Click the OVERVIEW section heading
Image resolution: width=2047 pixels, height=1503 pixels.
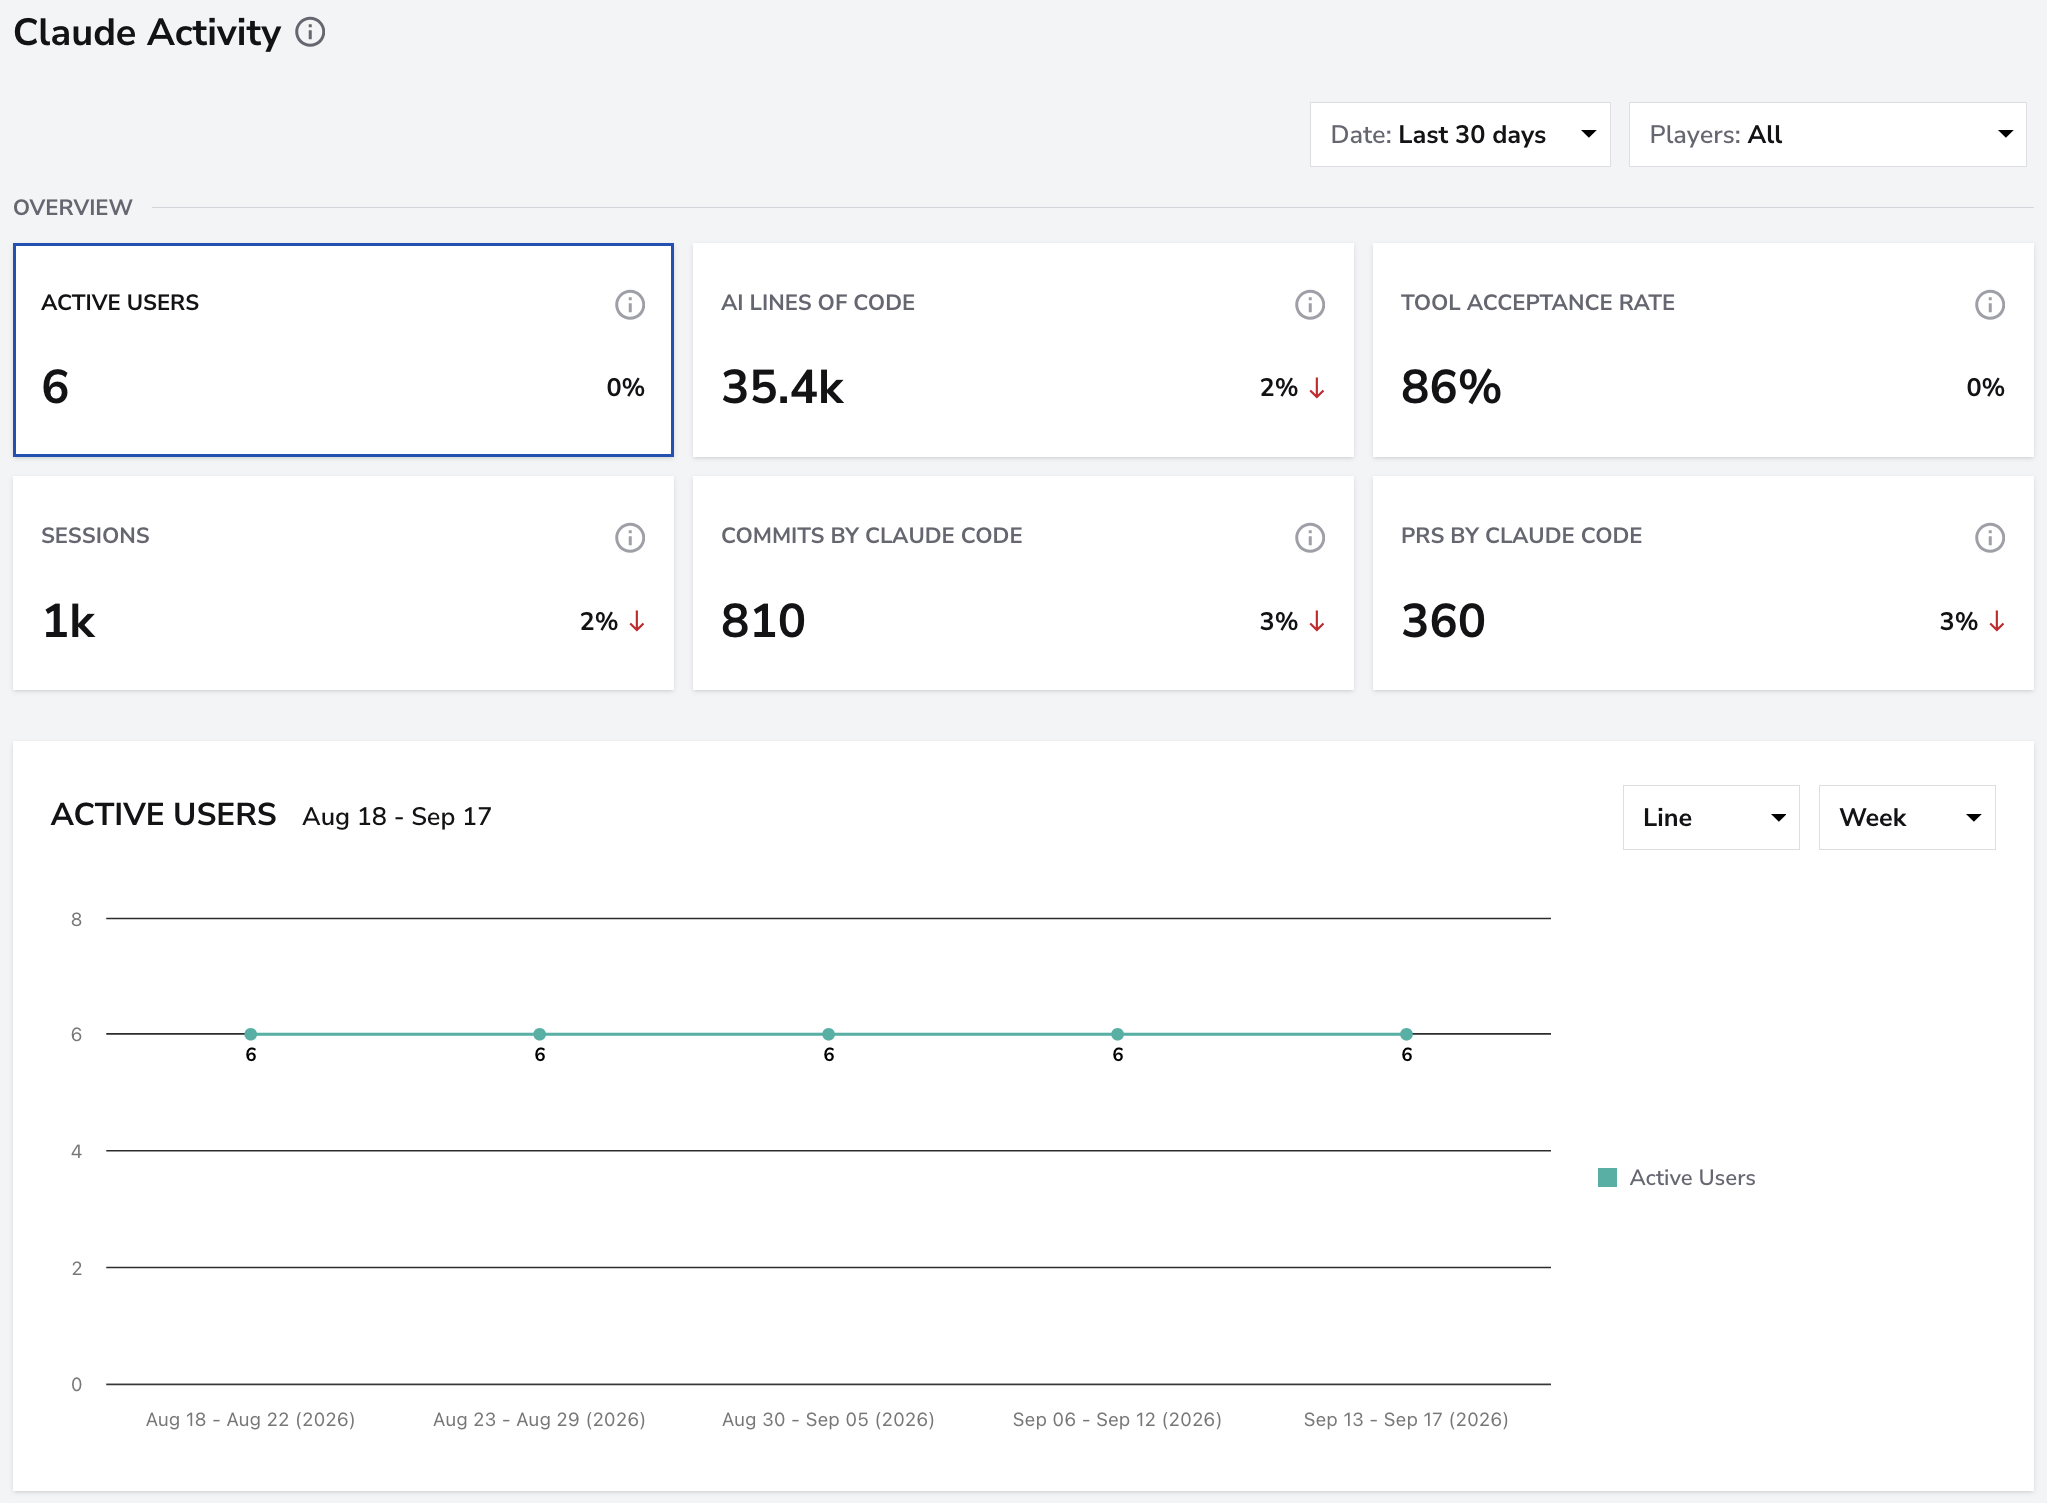pyautogui.click(x=73, y=207)
